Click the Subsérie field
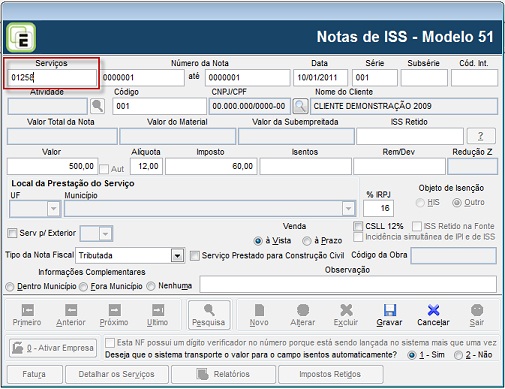The image size is (505, 389). 424,78
